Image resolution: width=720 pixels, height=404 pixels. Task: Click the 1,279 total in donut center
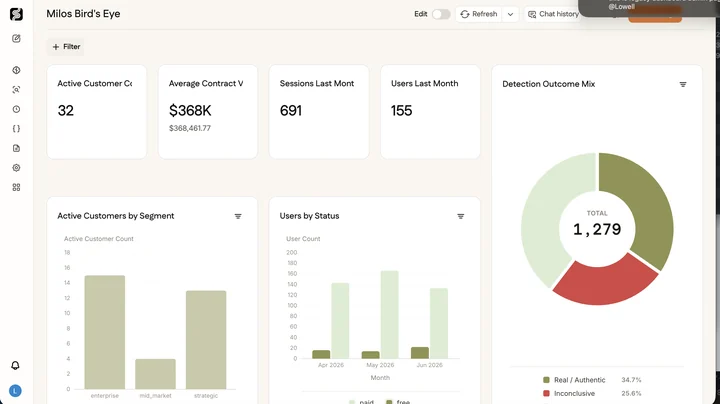click(597, 229)
